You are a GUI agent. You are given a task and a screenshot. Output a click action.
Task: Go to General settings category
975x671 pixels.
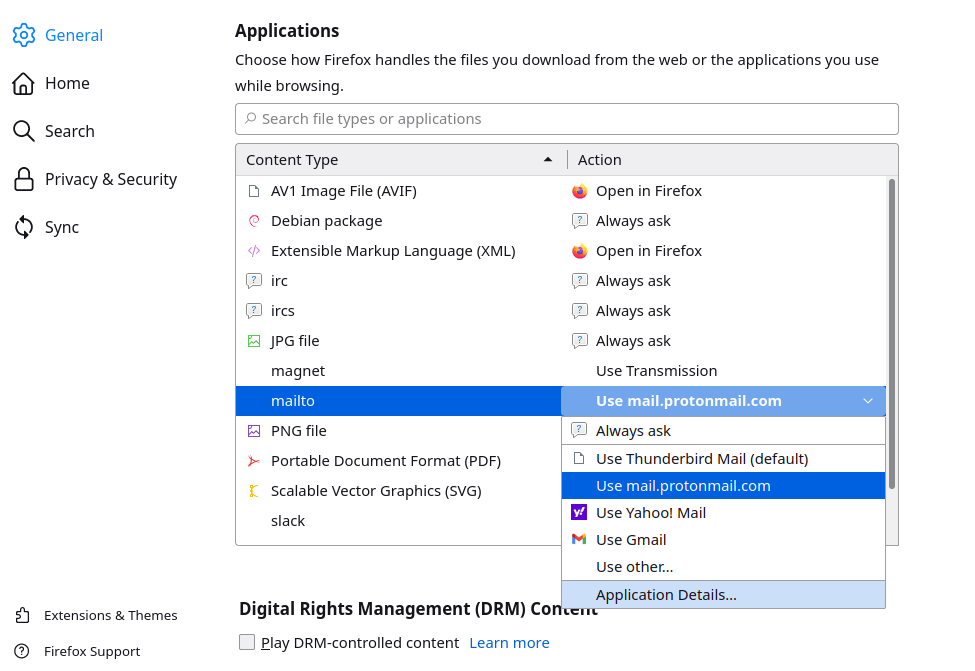pos(74,35)
